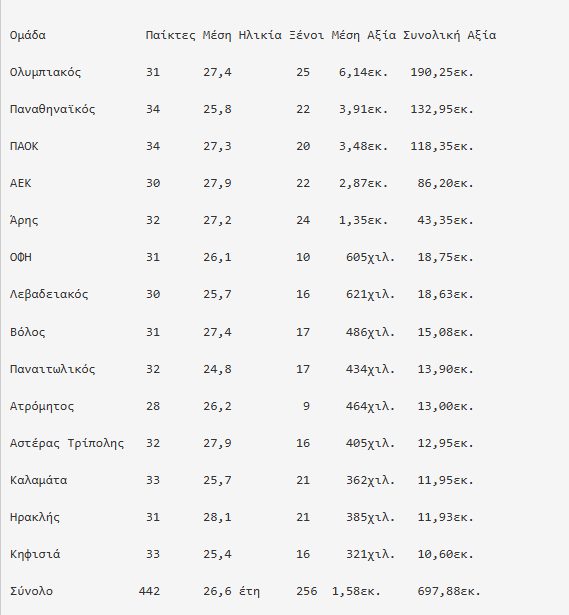
Task: Click on Λεβαδειακός team entry
Action: click(49, 294)
